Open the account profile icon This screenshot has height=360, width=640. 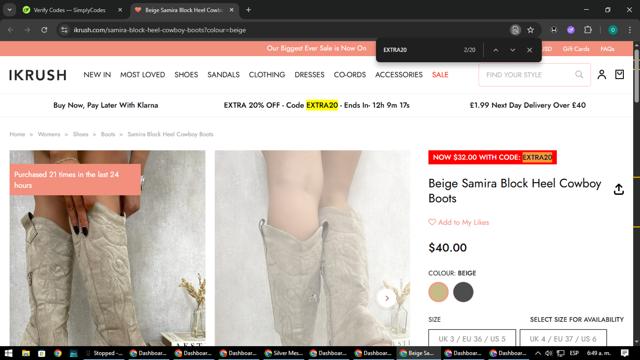(602, 75)
